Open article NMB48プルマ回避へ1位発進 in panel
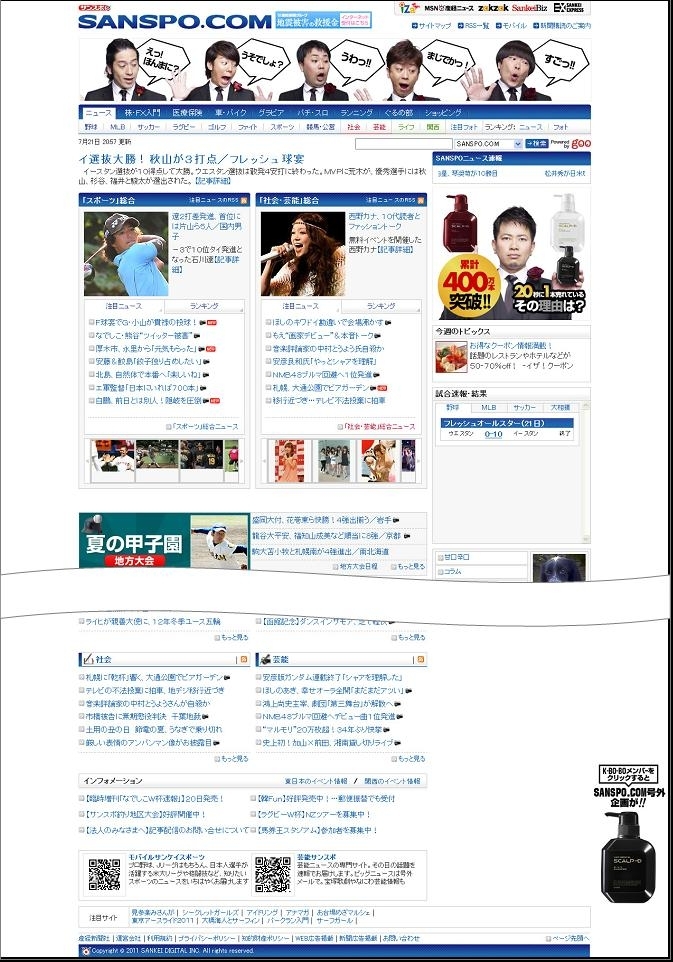Screen dimensions: 673x962 pos(322,374)
